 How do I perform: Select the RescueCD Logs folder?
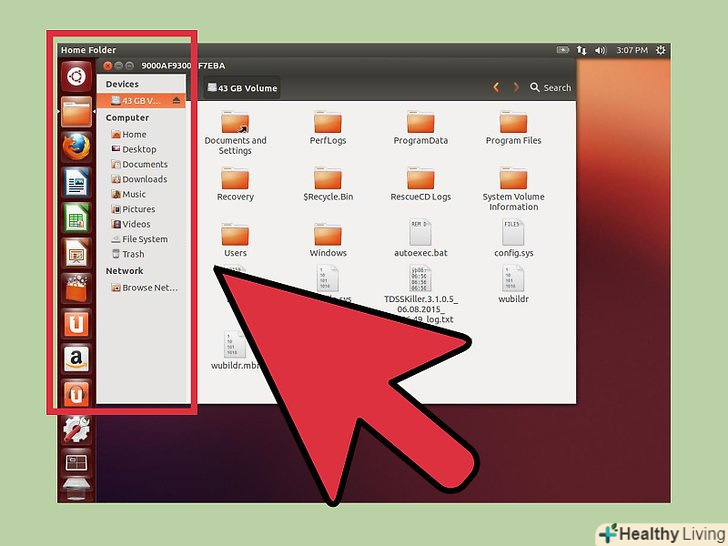click(x=421, y=184)
